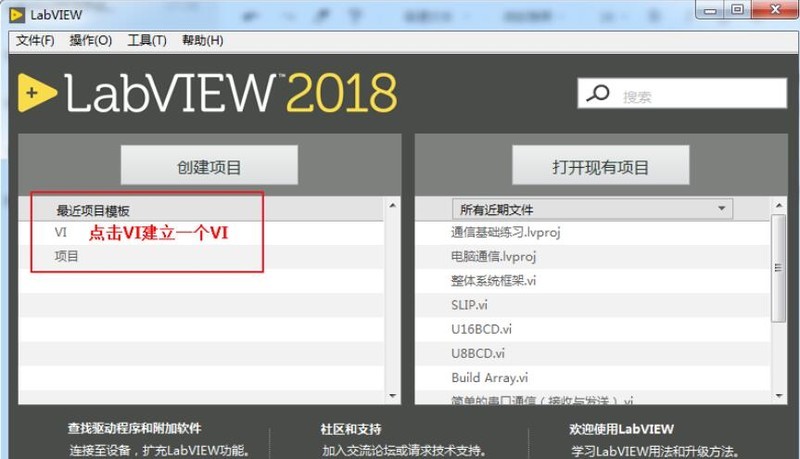Open 社区和支持 link
Viewport: 800px width, 459px height.
click(x=351, y=429)
